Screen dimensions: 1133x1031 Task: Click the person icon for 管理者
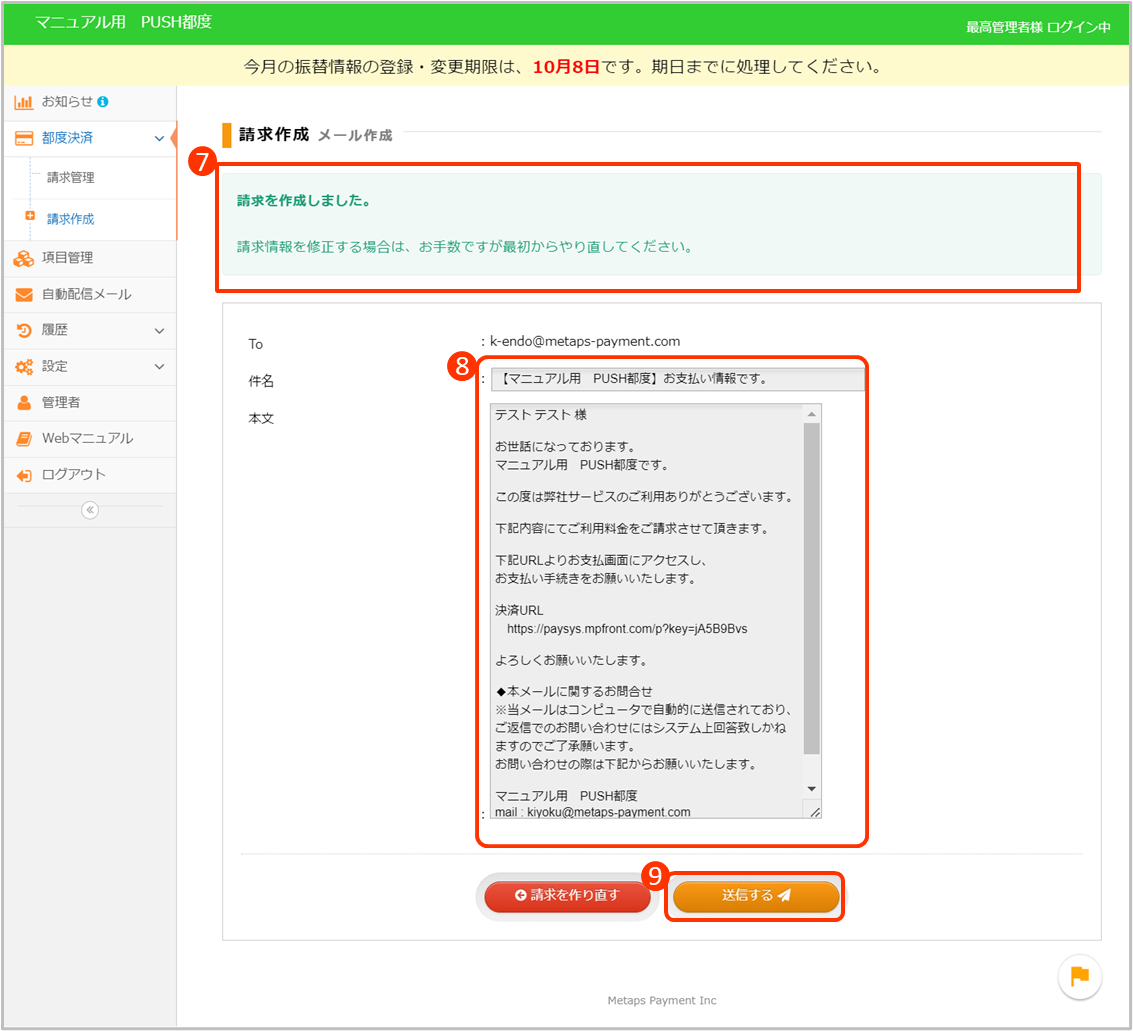point(24,402)
